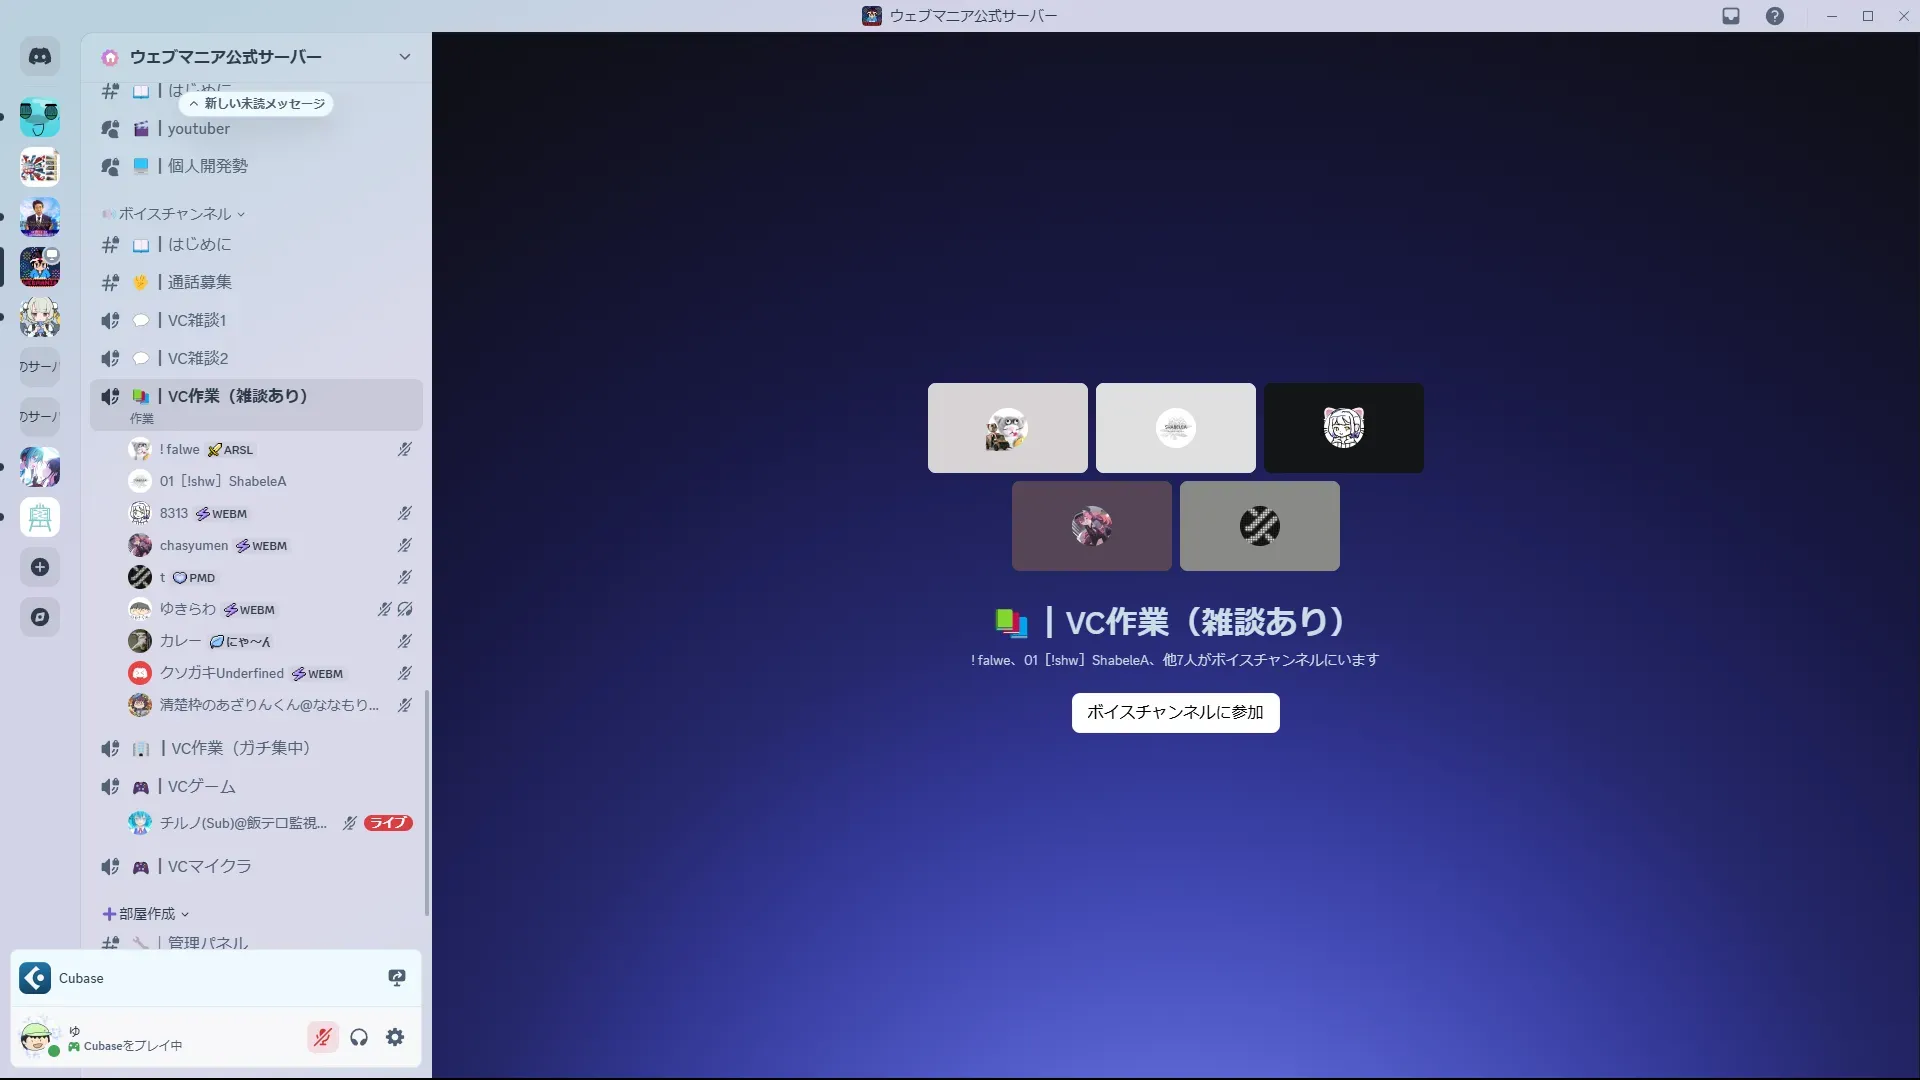Open the 通話募集 text channel

coord(199,283)
